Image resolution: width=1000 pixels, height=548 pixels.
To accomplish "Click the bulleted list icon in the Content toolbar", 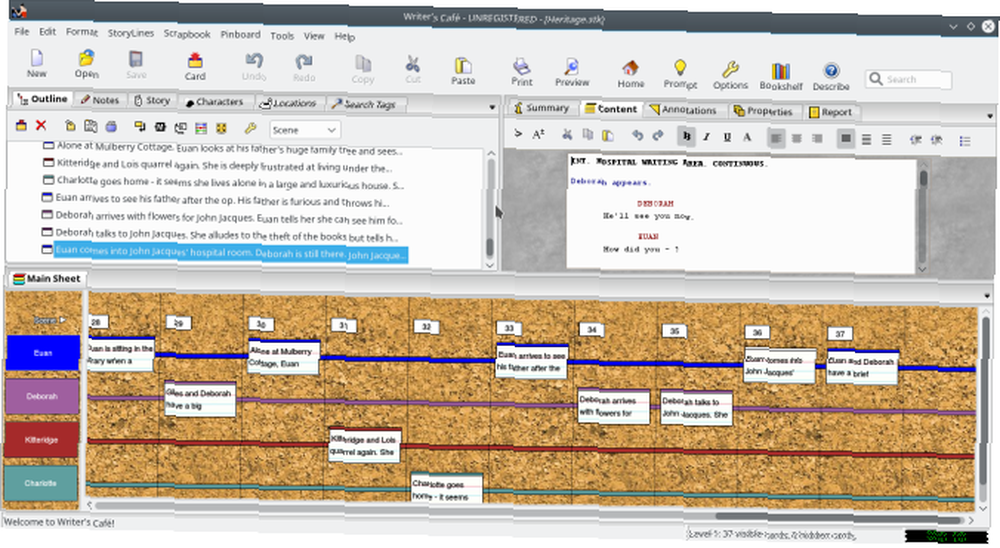I will pos(965,141).
